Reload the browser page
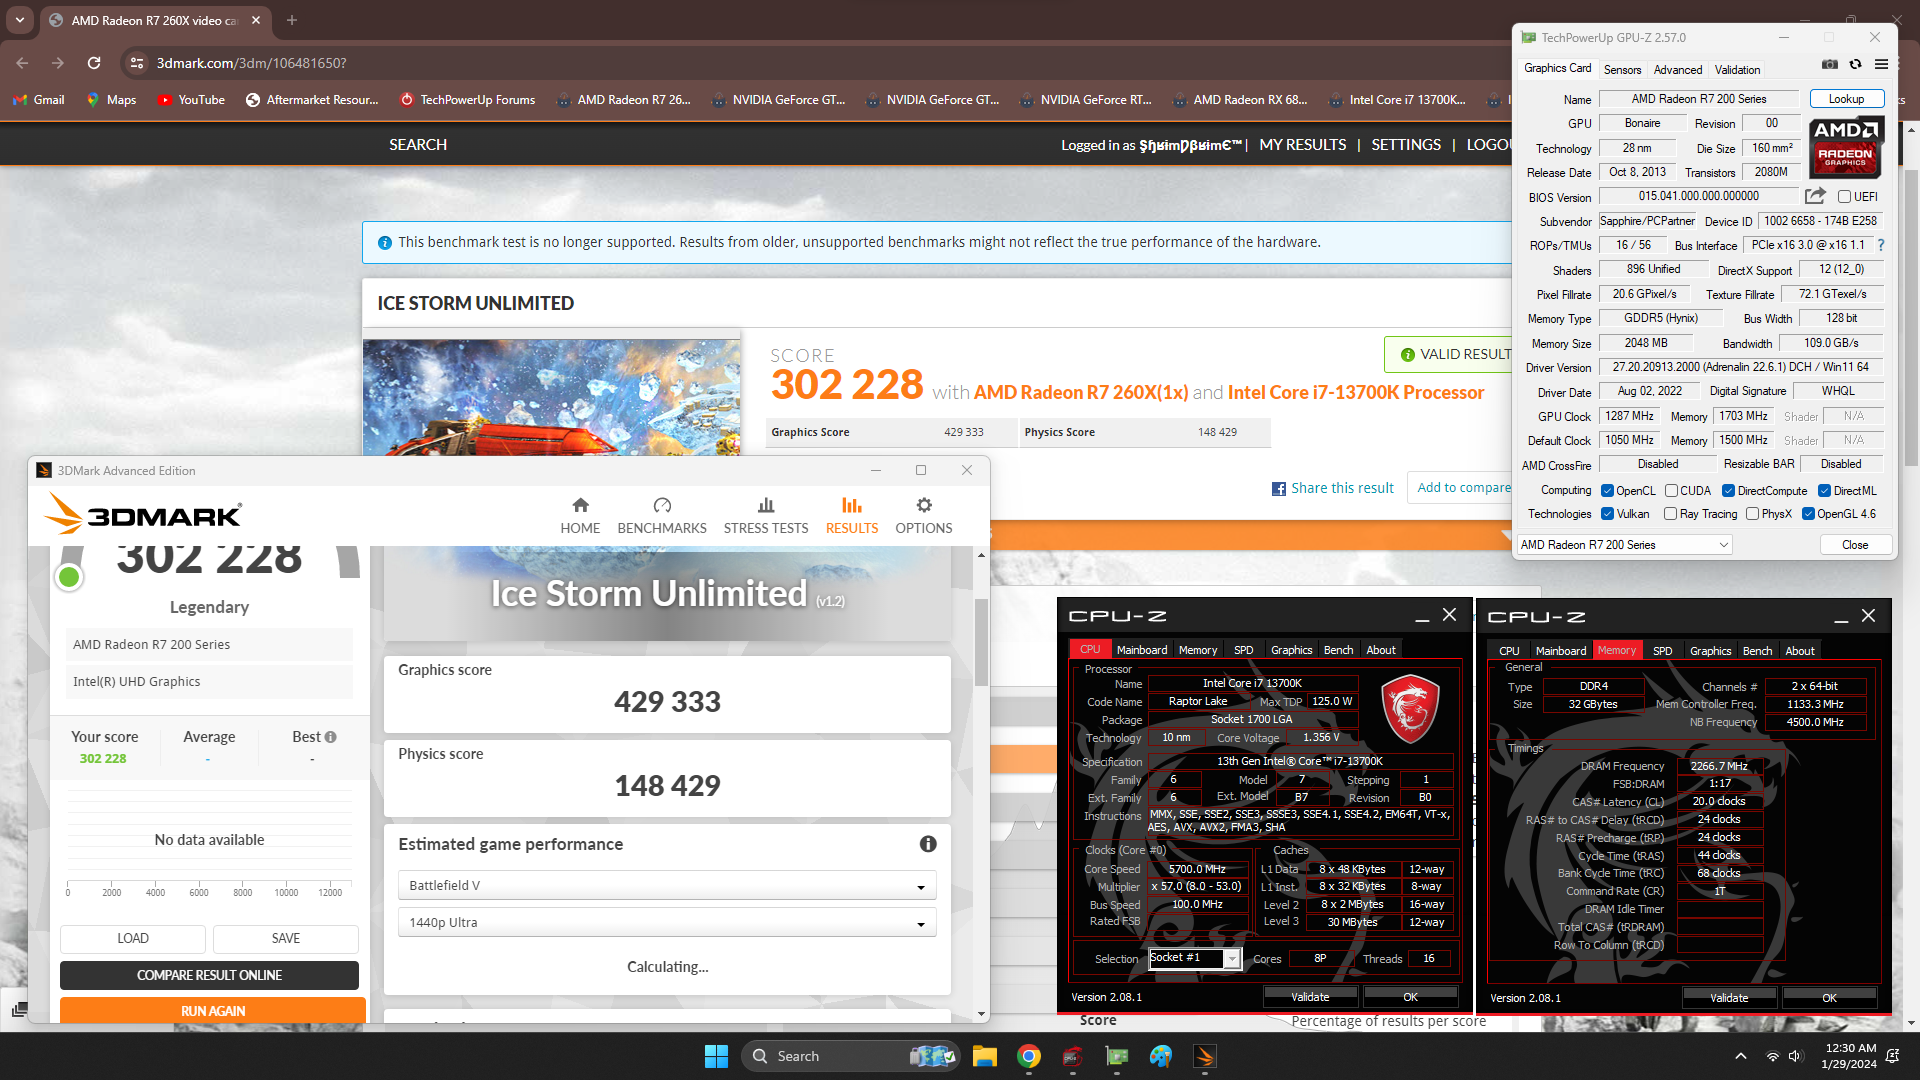The image size is (1920, 1080). point(94,63)
